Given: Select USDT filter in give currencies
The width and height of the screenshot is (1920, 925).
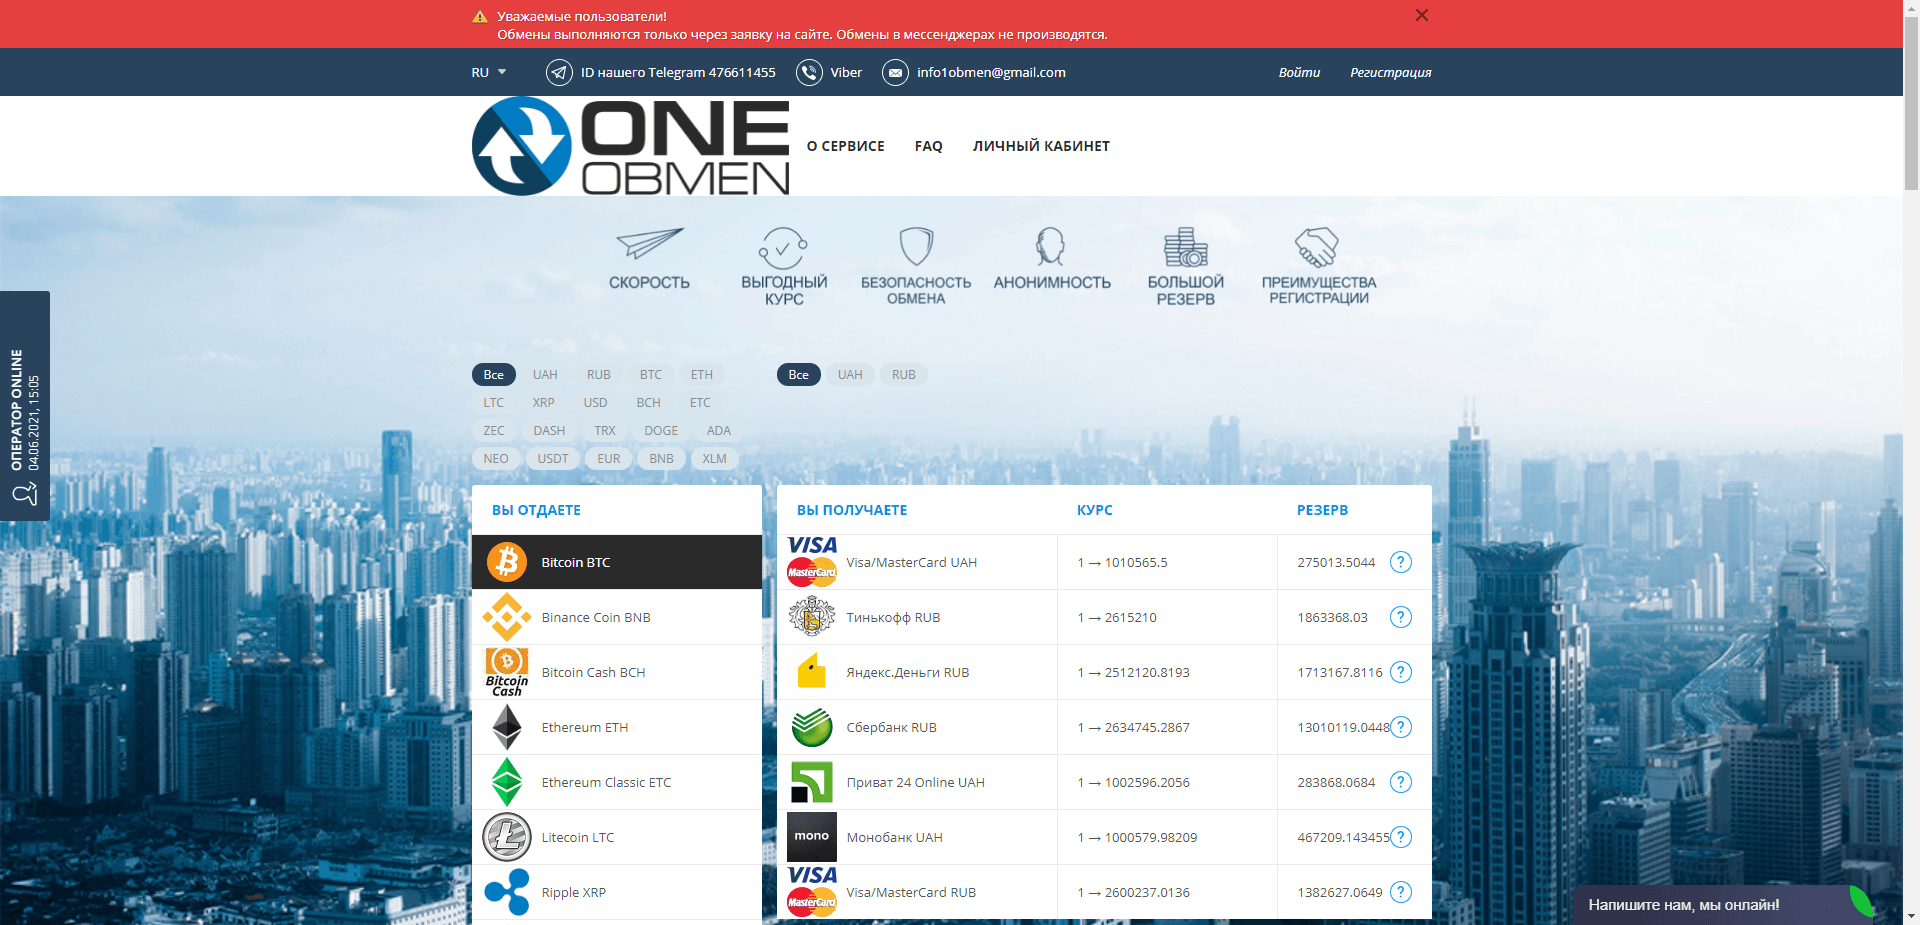Looking at the screenshot, I should tap(552, 459).
